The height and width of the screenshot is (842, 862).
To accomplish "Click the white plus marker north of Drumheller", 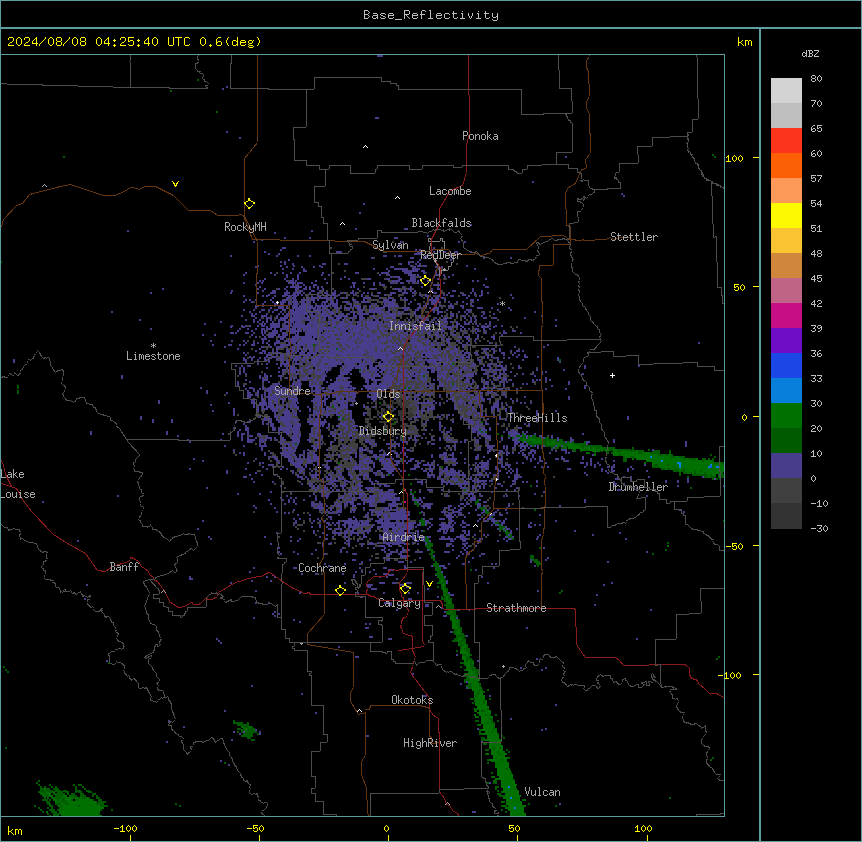I will point(612,375).
